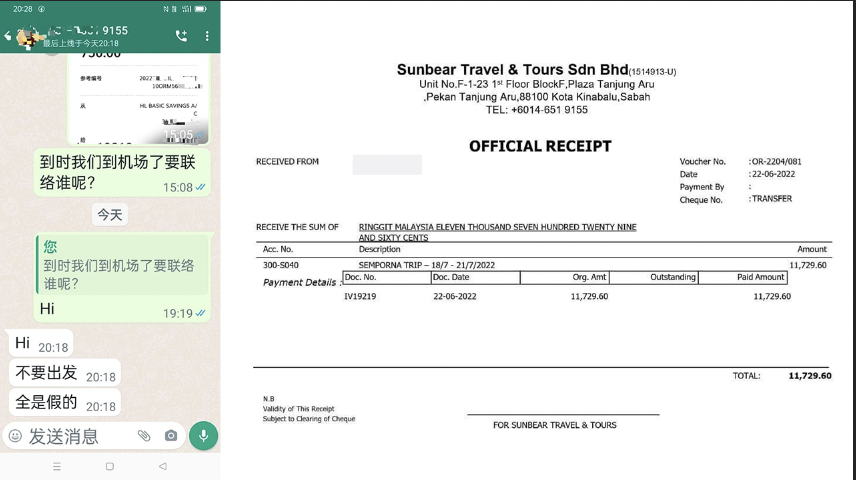The image size is (856, 480).
Task: Tap the paperclip attachment icon
Action: [x=144, y=436]
